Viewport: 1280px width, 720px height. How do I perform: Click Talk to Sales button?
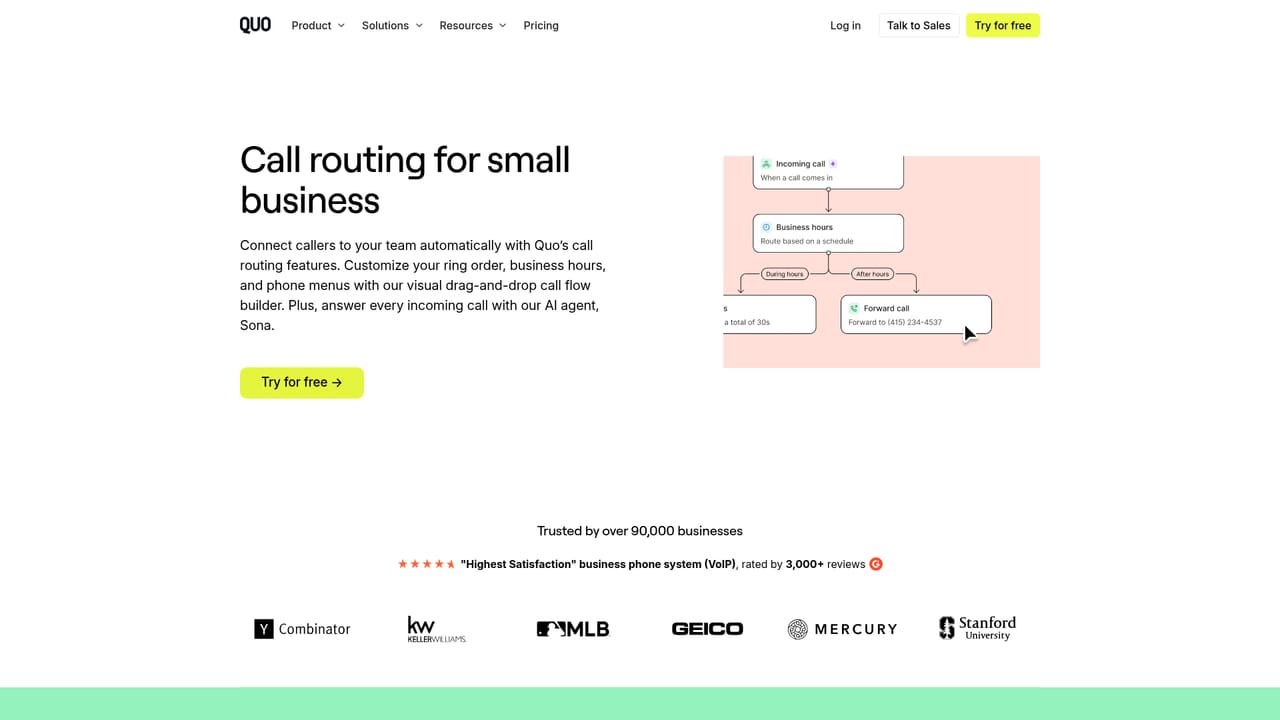pos(919,25)
